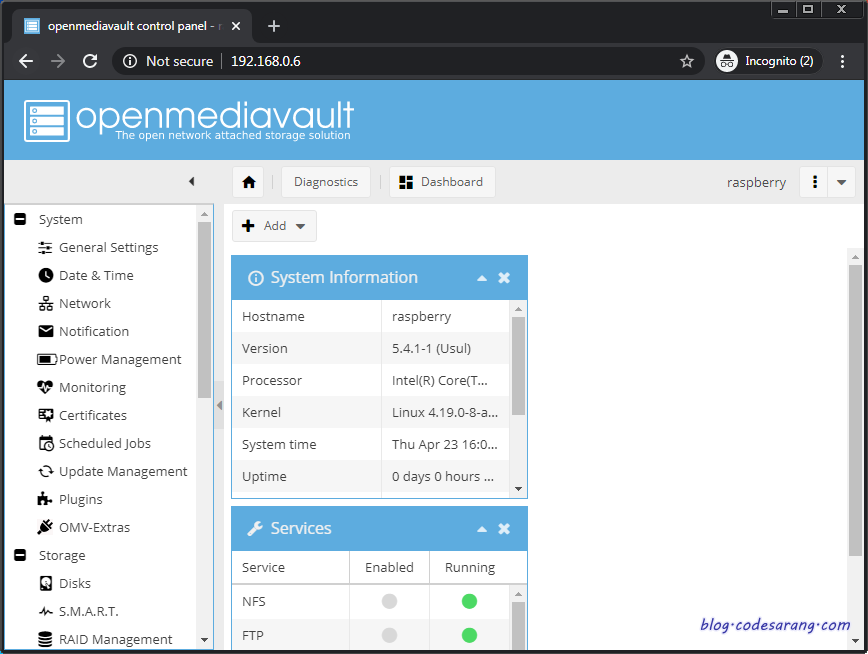Image resolution: width=868 pixels, height=654 pixels.
Task: Go to home via house icon
Action: [x=249, y=182]
